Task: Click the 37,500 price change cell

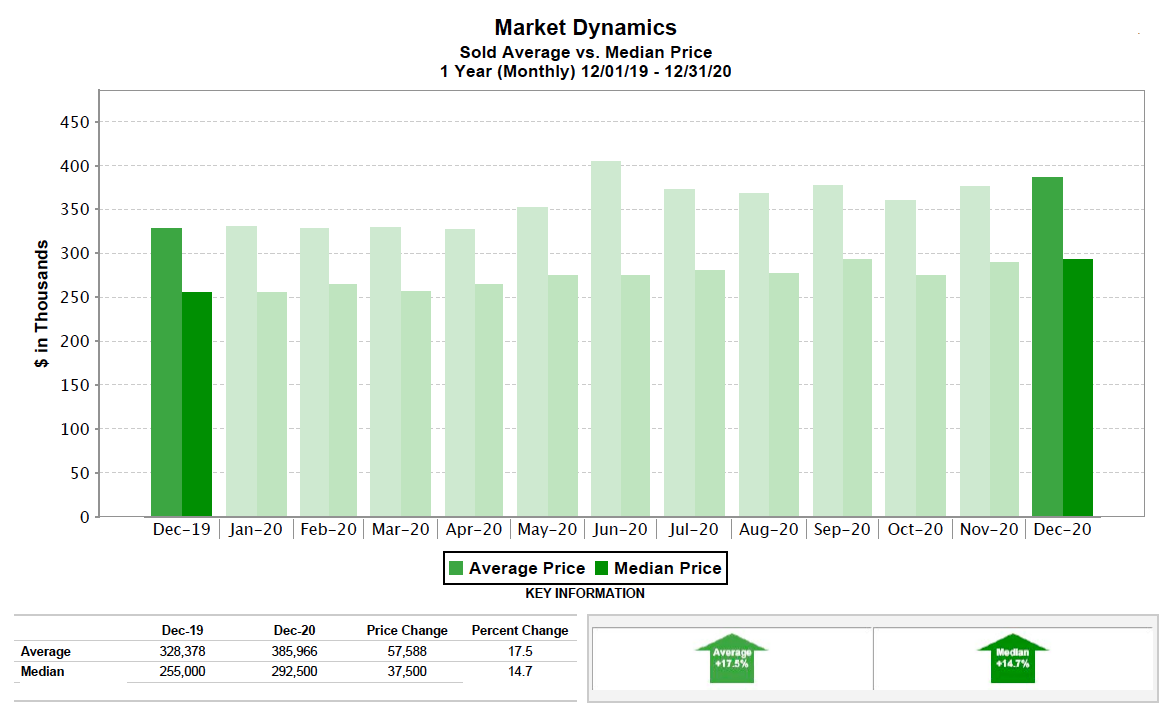Action: click(407, 672)
